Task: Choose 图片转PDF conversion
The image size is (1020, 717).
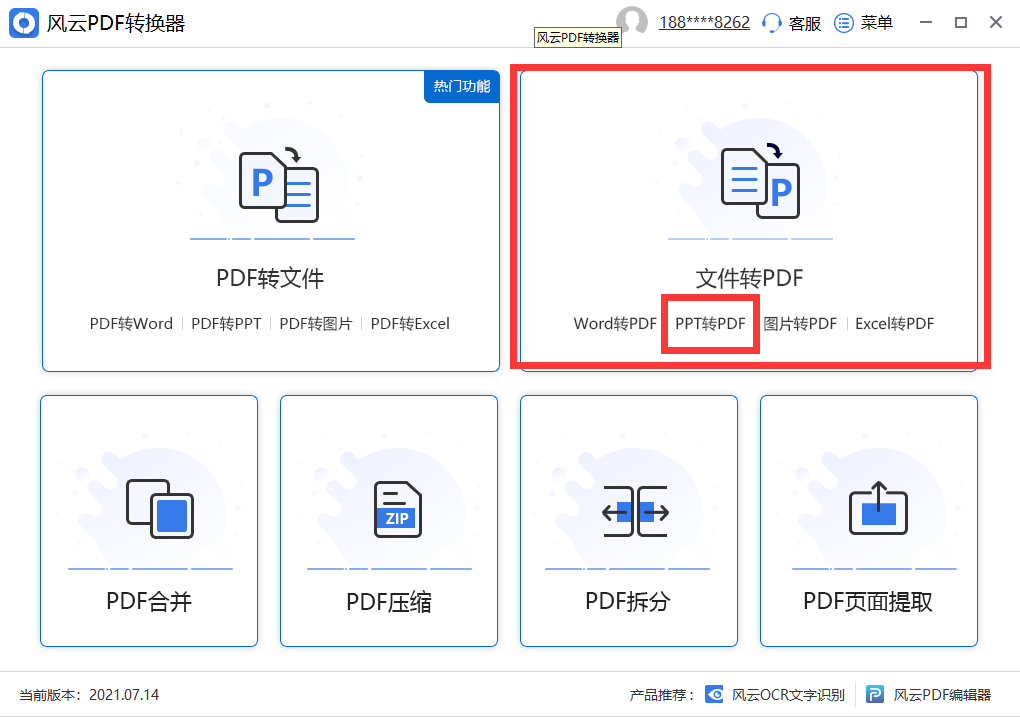Action: pos(800,323)
